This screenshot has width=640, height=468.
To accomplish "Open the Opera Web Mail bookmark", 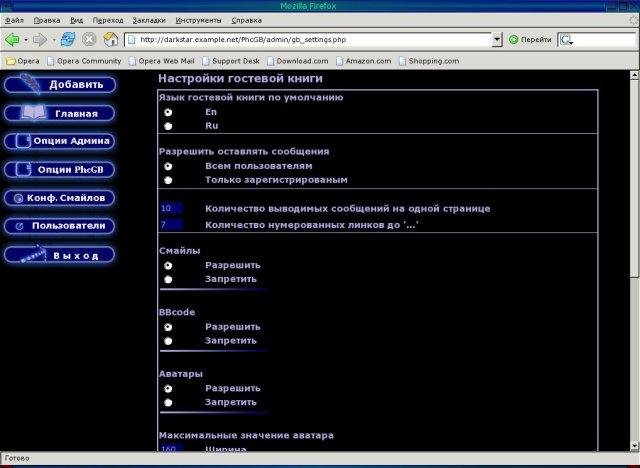I will coord(162,61).
